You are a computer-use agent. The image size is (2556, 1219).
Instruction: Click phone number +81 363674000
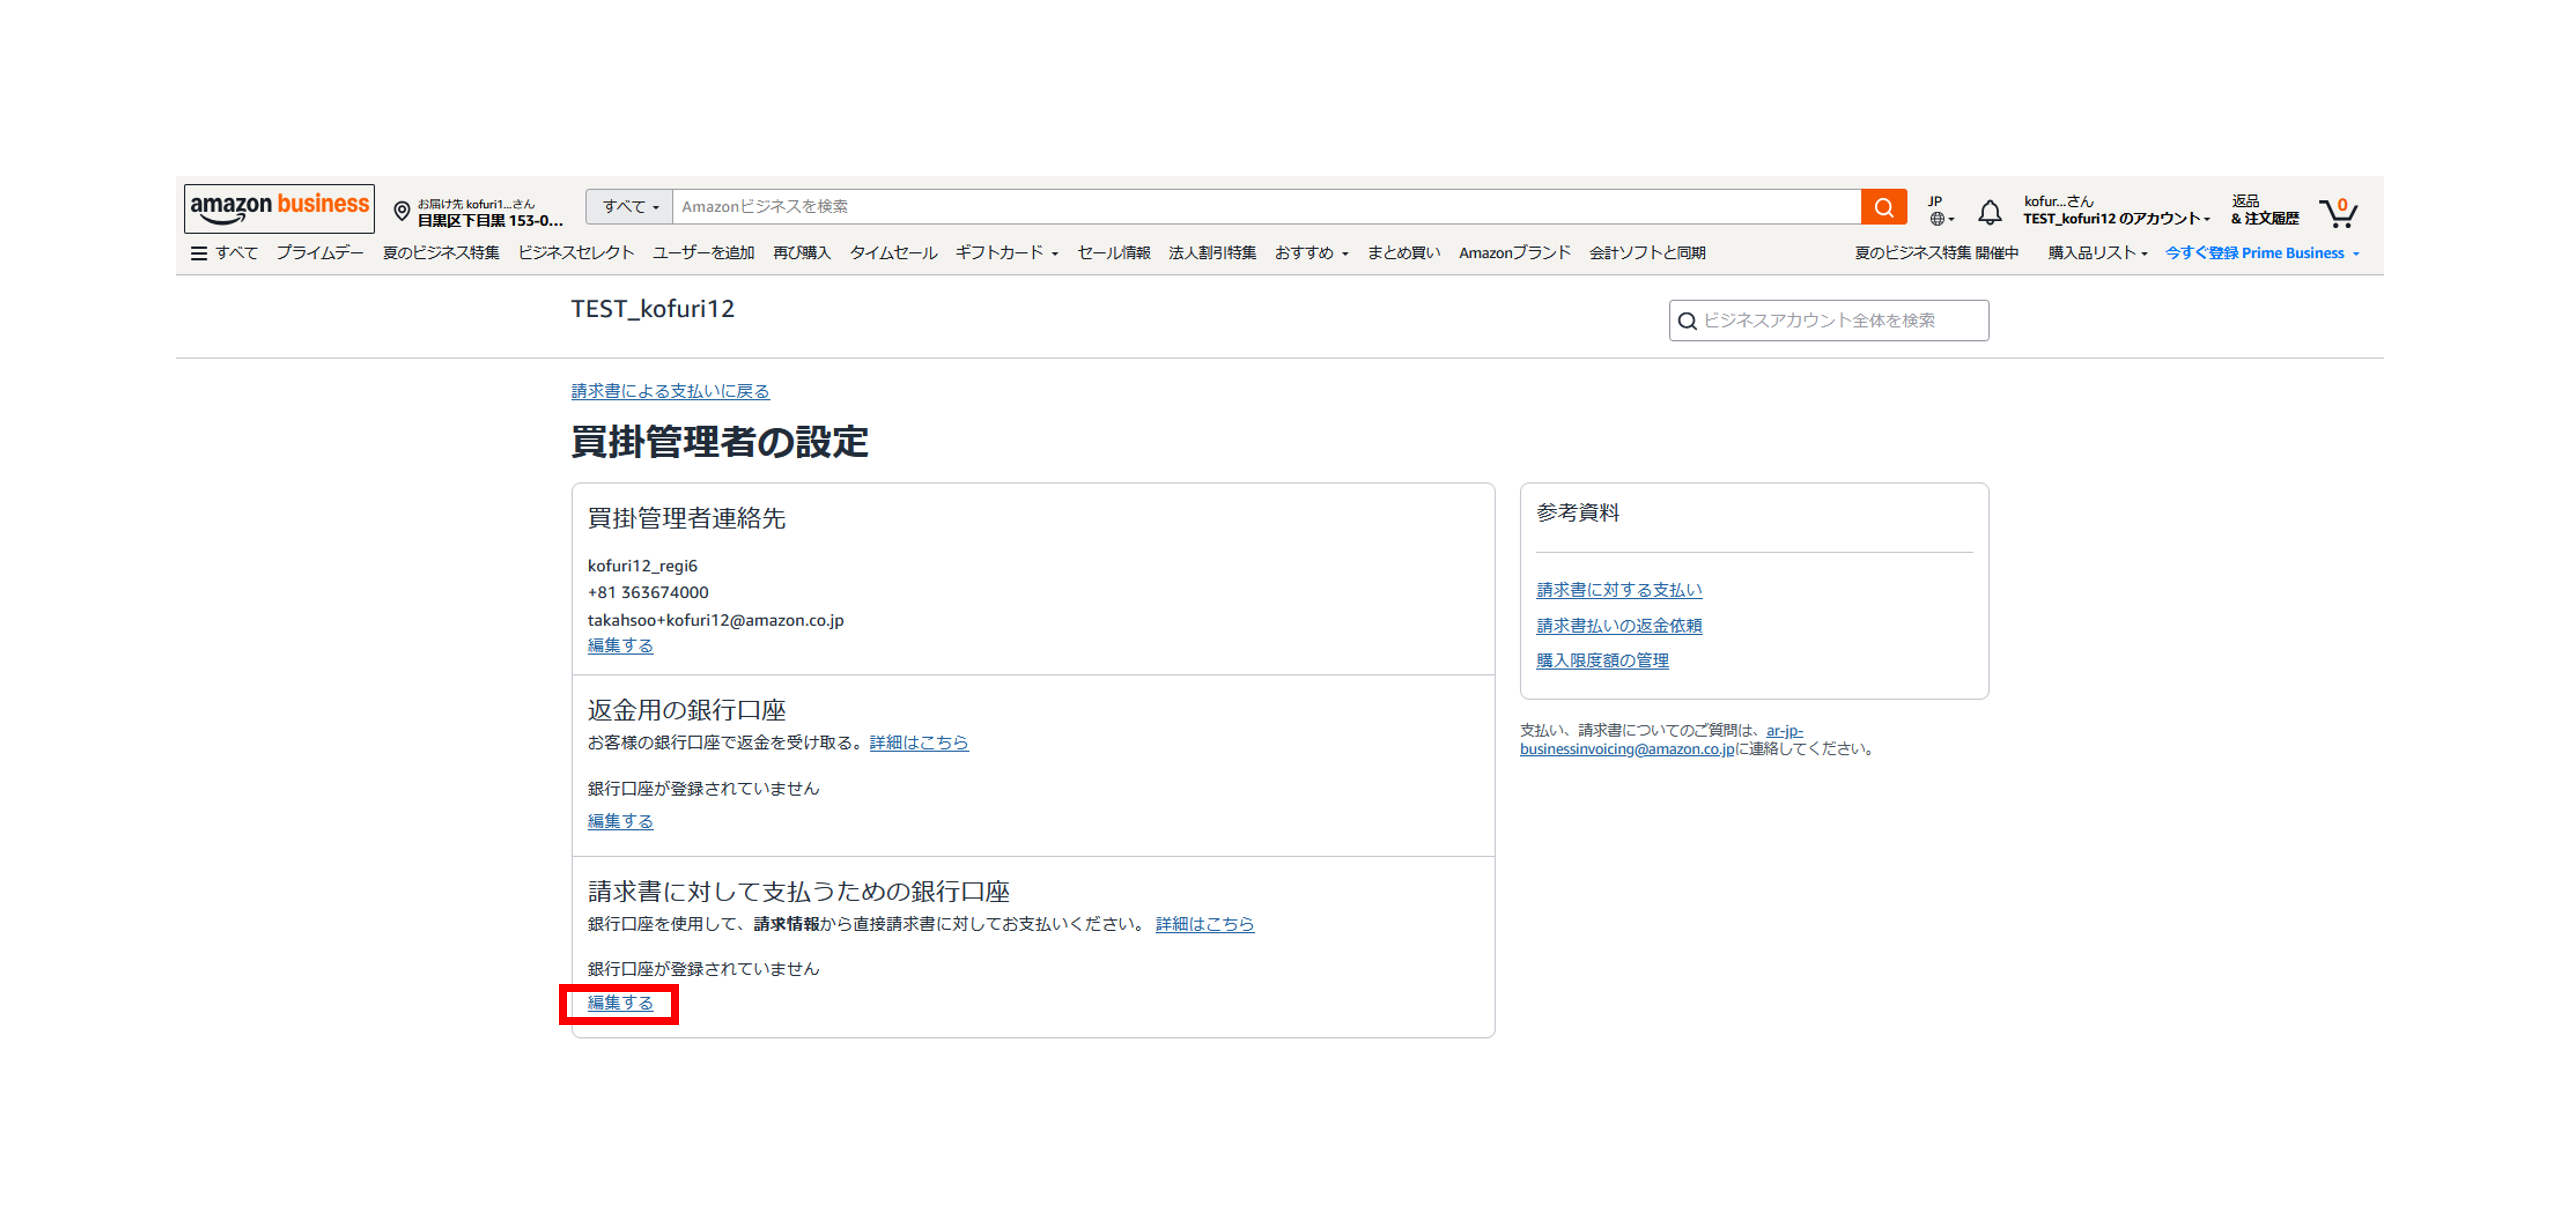[x=648, y=593]
